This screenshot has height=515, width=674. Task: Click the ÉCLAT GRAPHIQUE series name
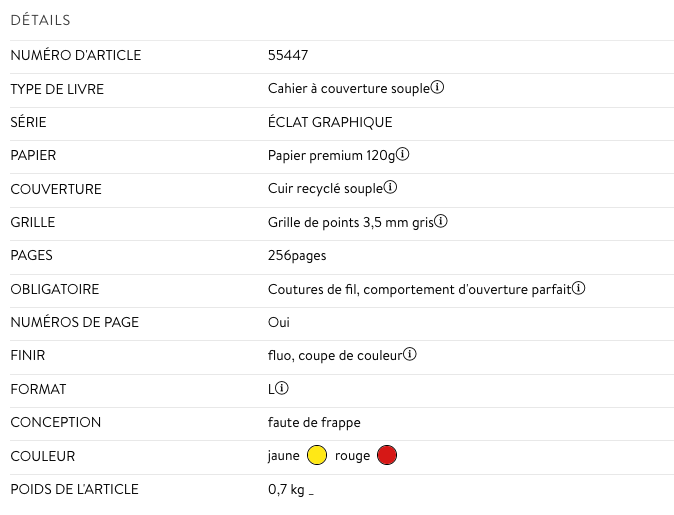pyautogui.click(x=330, y=122)
